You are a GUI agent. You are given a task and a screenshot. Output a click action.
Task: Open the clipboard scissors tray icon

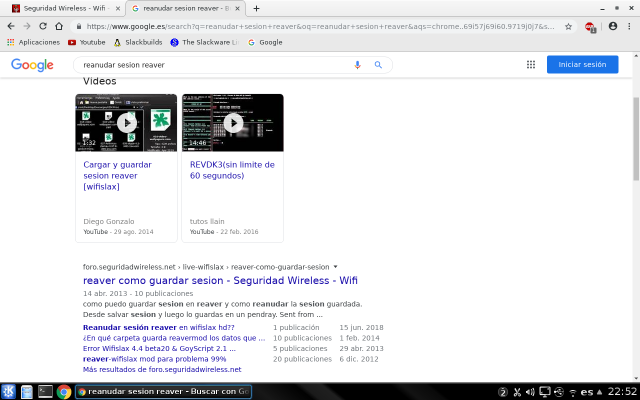click(517, 392)
